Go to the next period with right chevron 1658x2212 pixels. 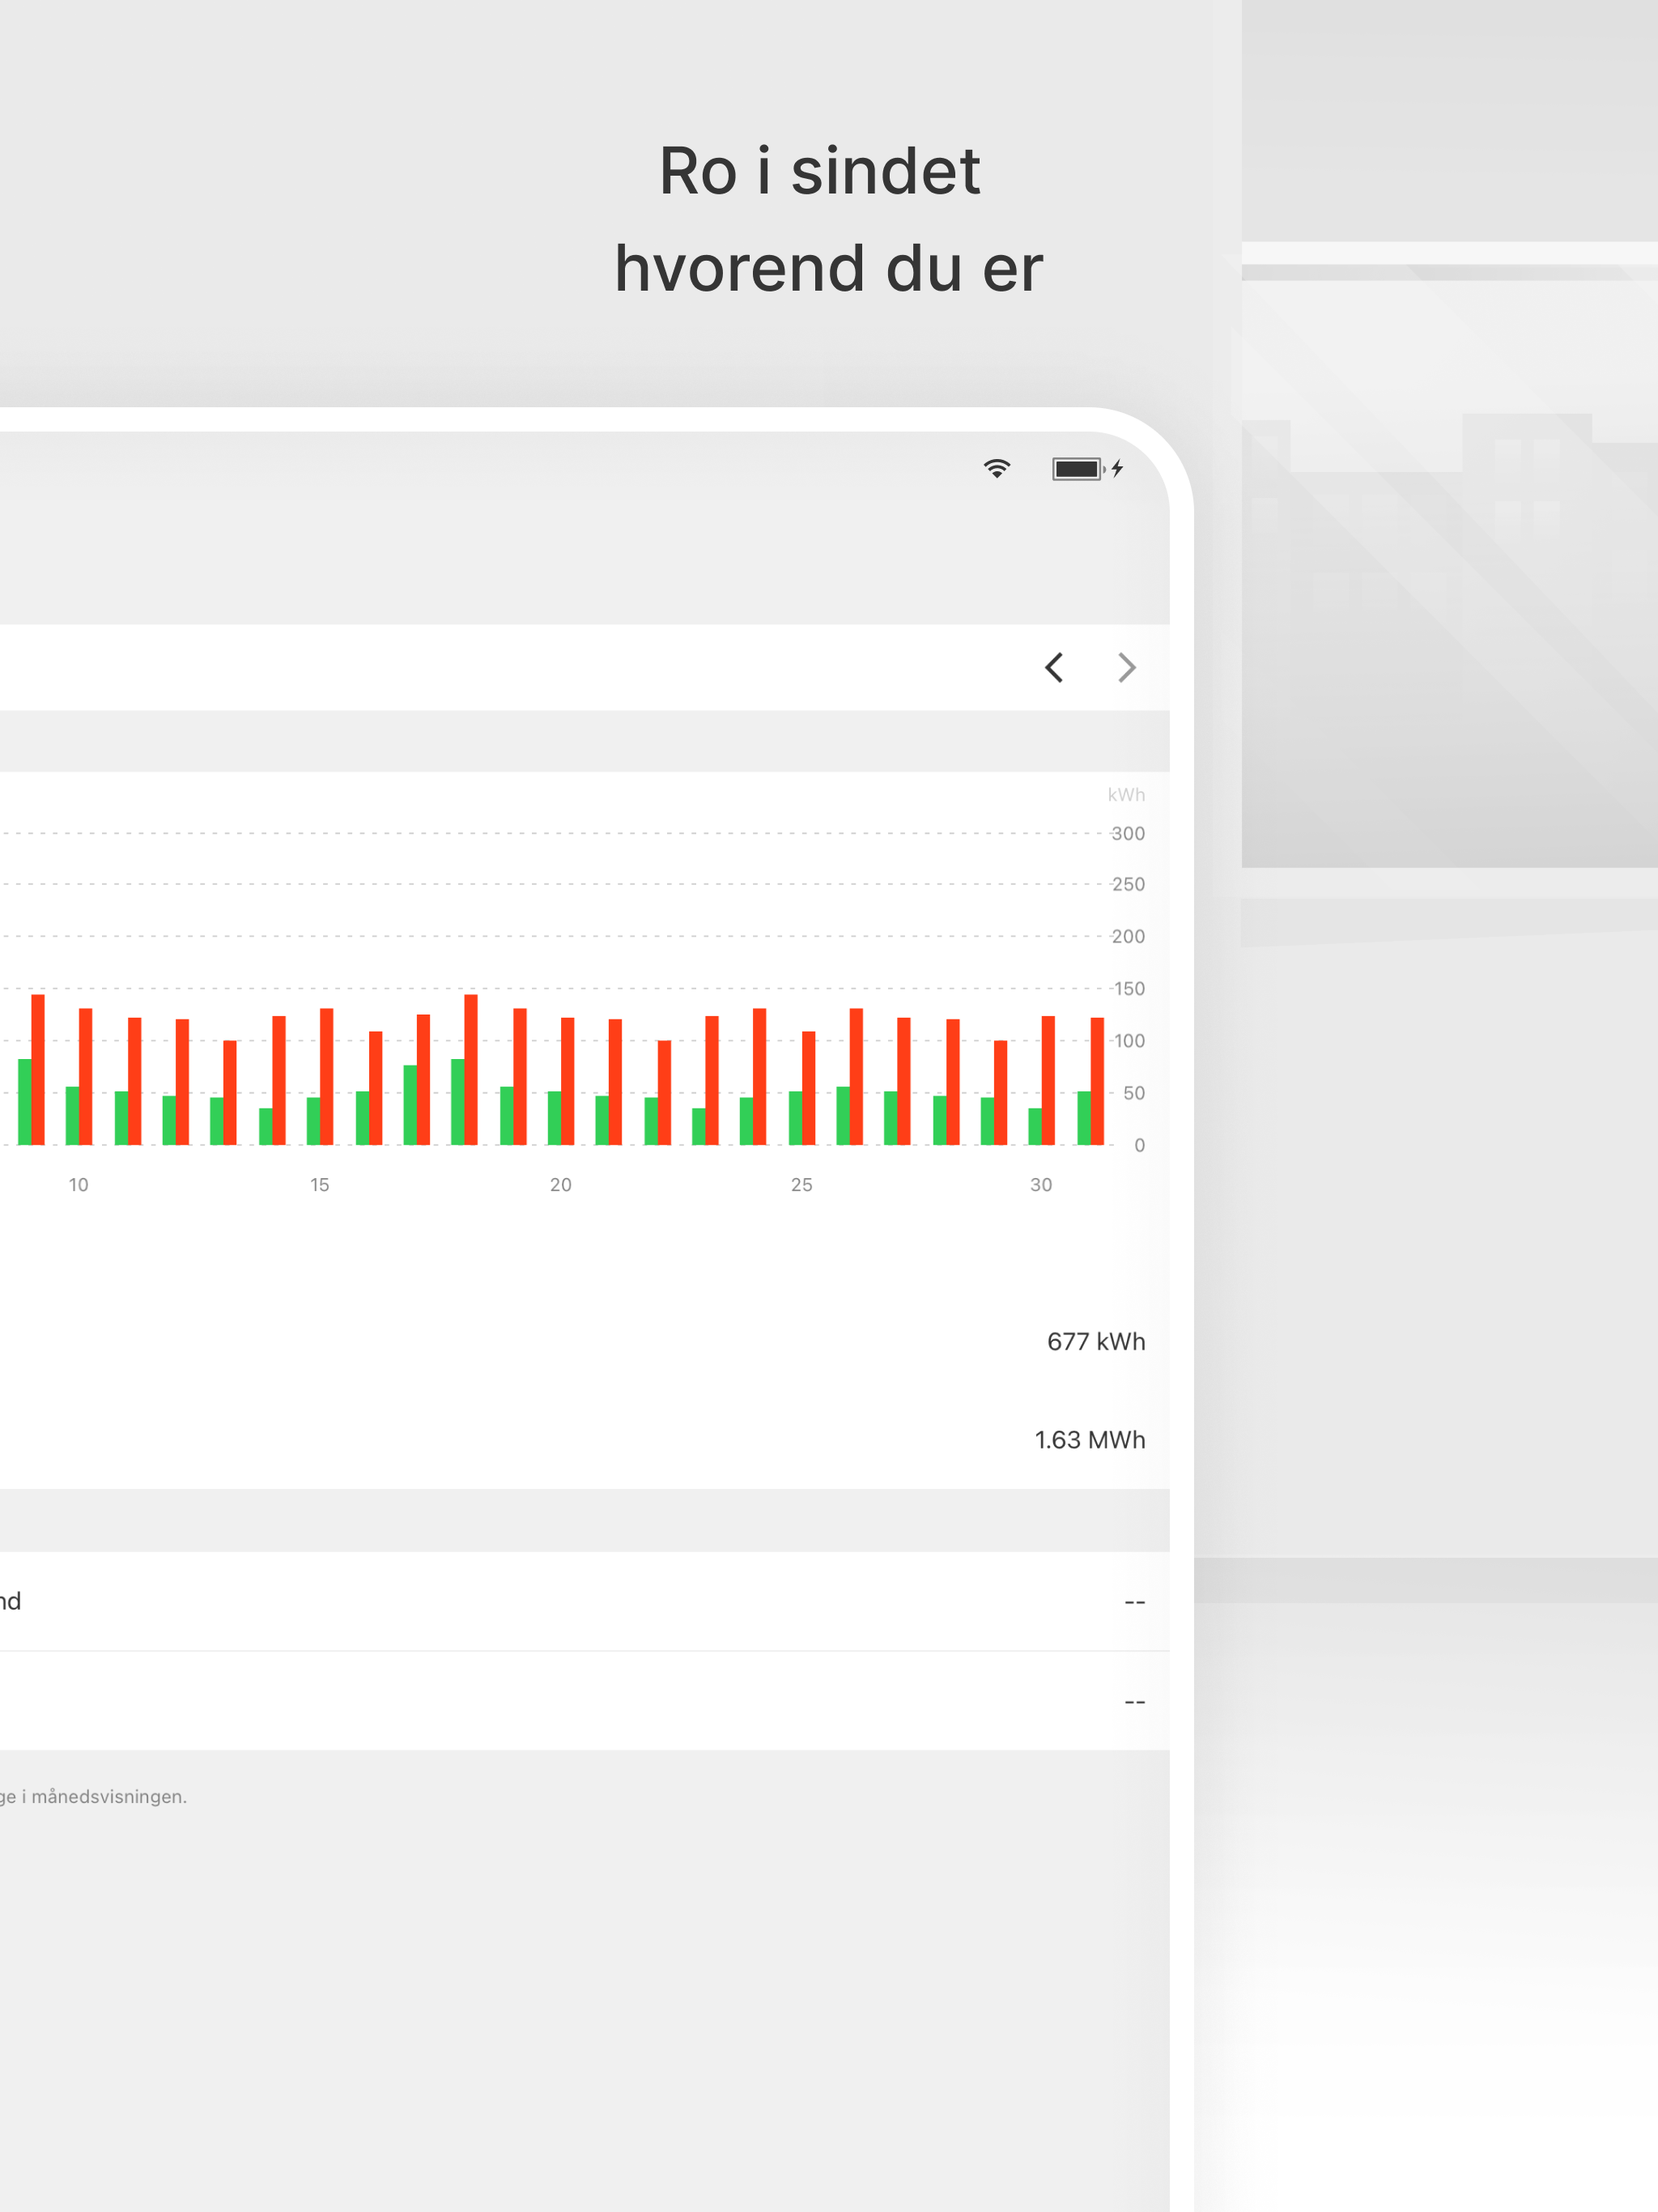coord(1126,667)
